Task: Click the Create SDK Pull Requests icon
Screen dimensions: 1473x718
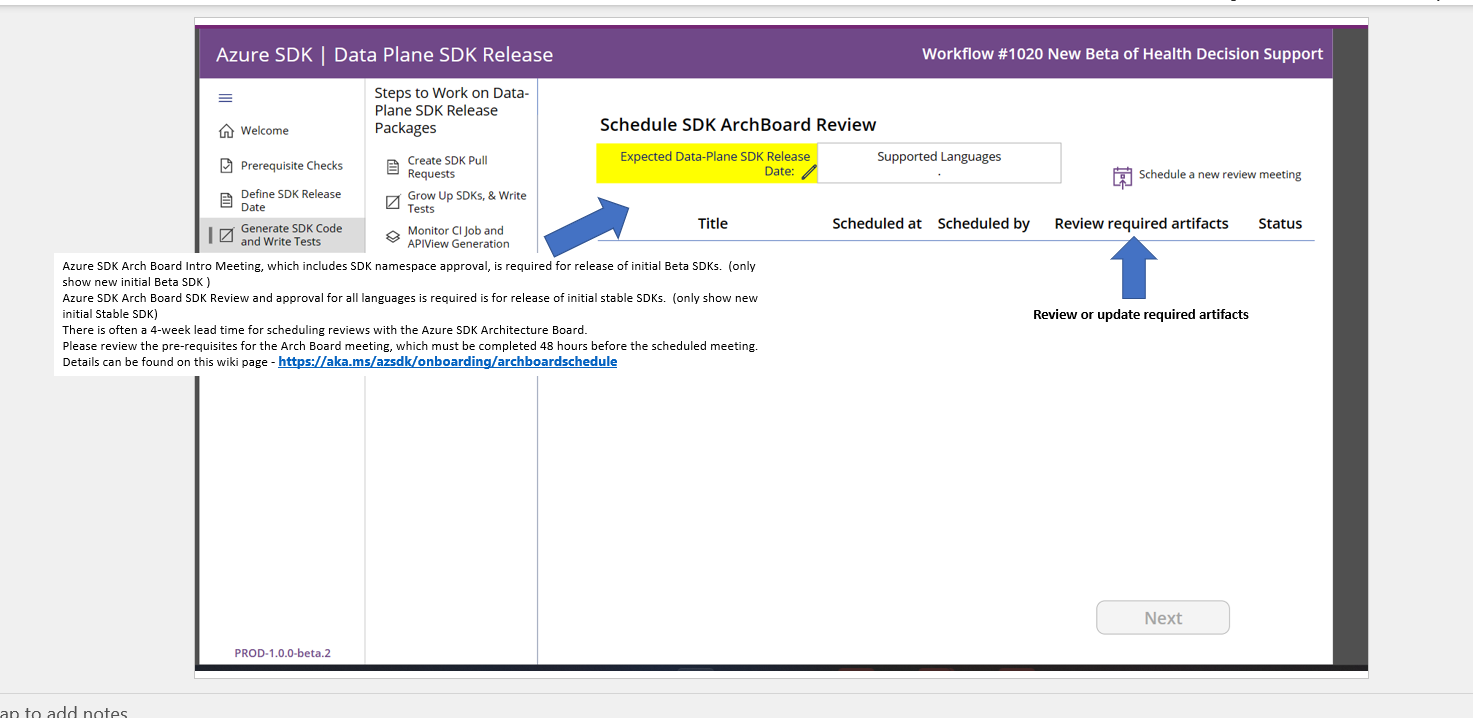Action: [x=392, y=166]
